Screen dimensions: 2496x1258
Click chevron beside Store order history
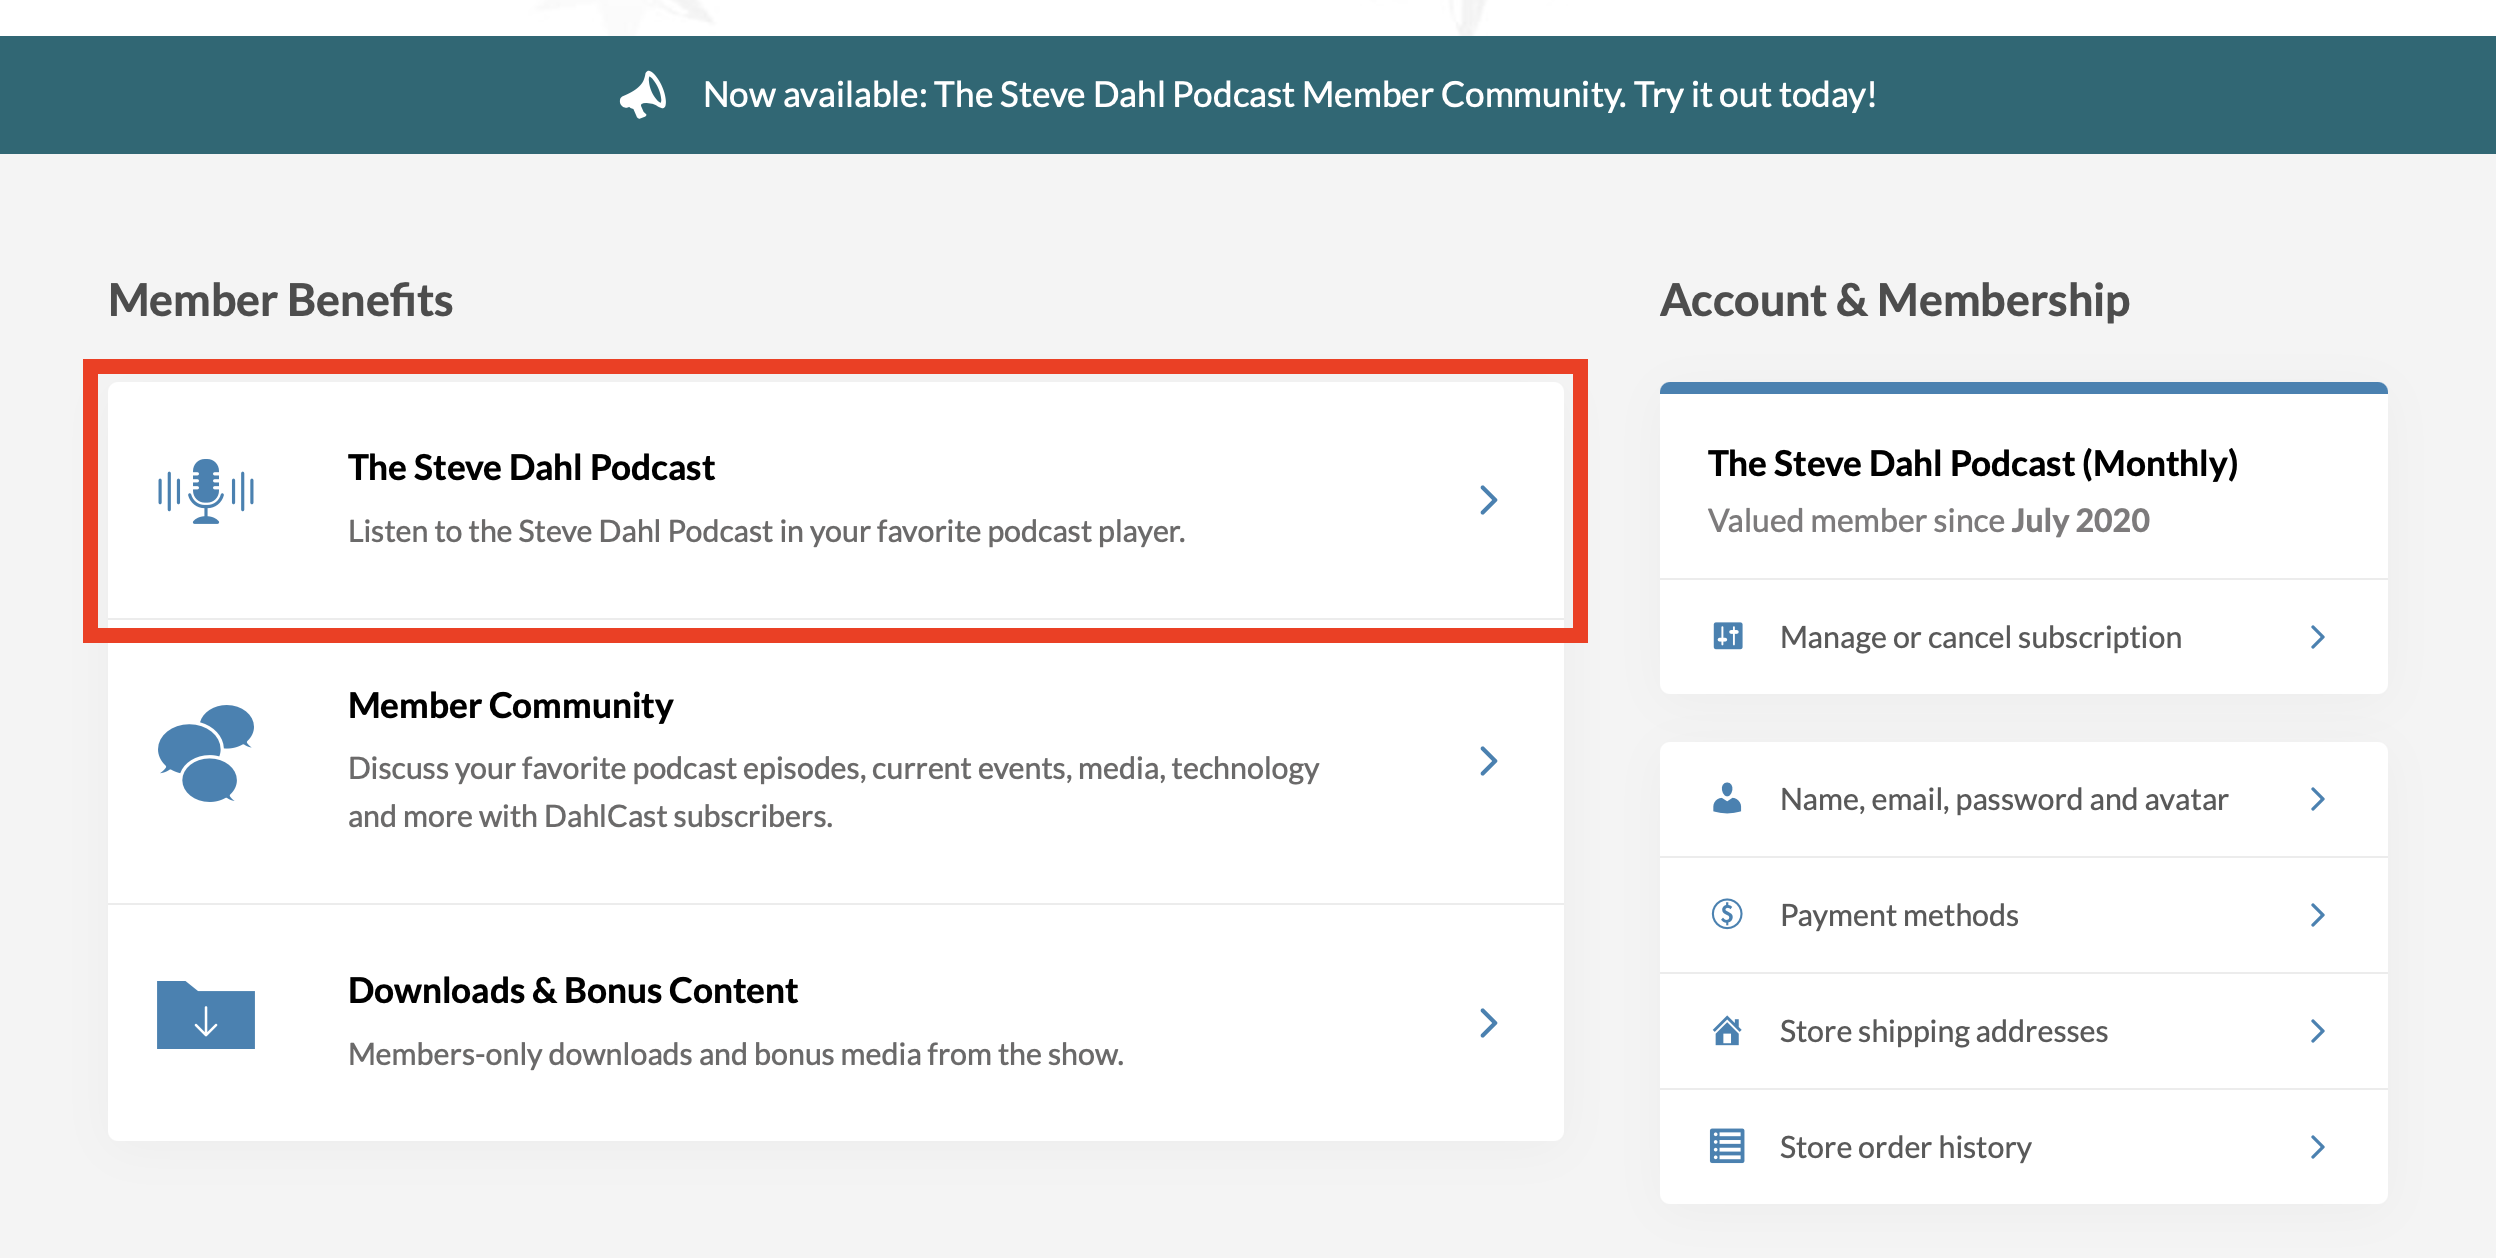[x=2318, y=1147]
